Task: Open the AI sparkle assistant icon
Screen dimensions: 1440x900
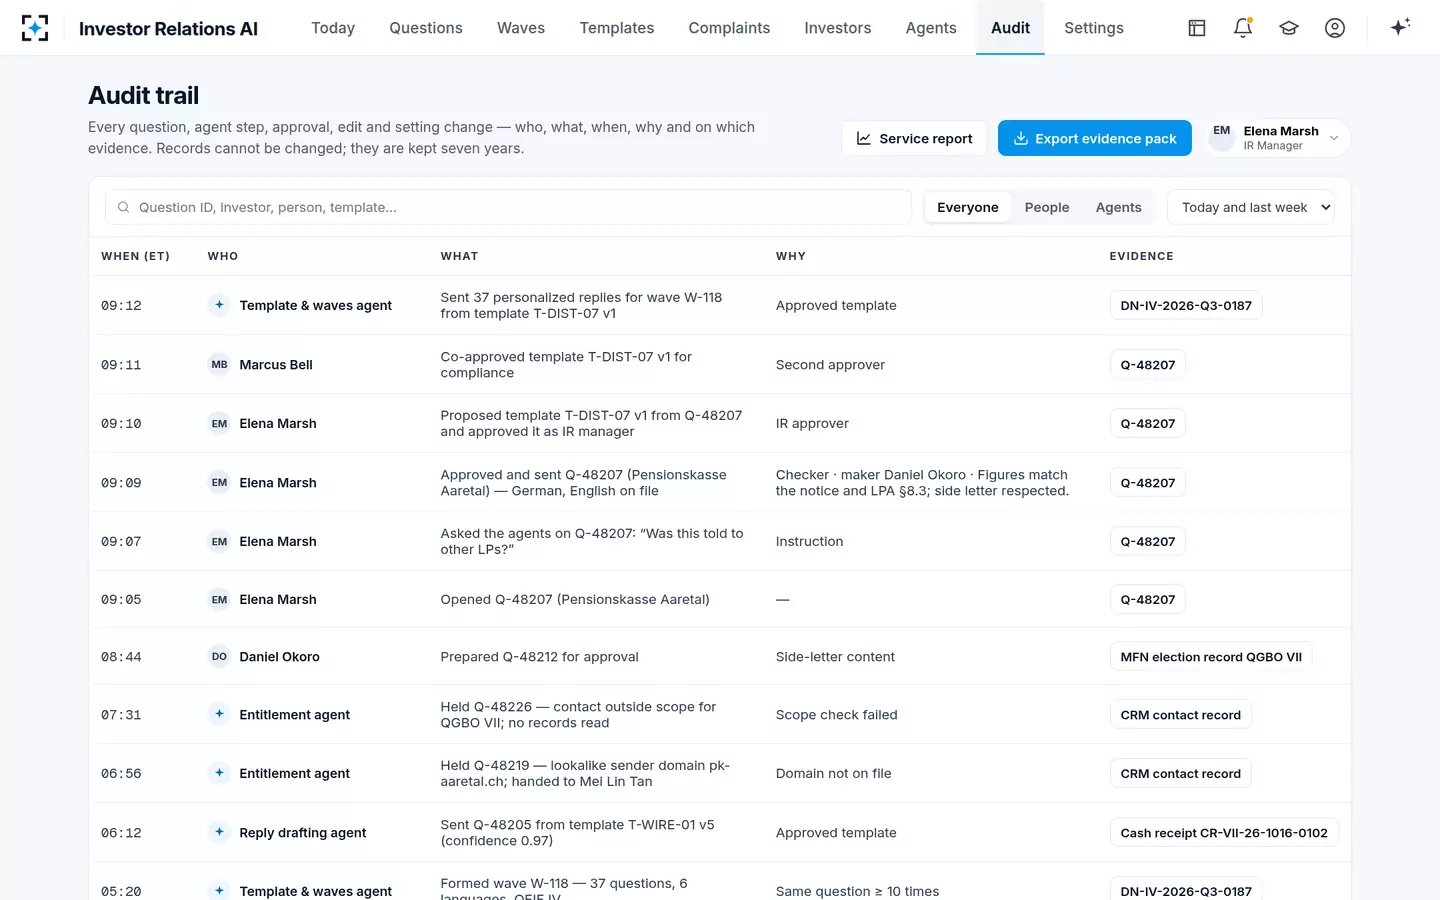Action: pos(1400,27)
